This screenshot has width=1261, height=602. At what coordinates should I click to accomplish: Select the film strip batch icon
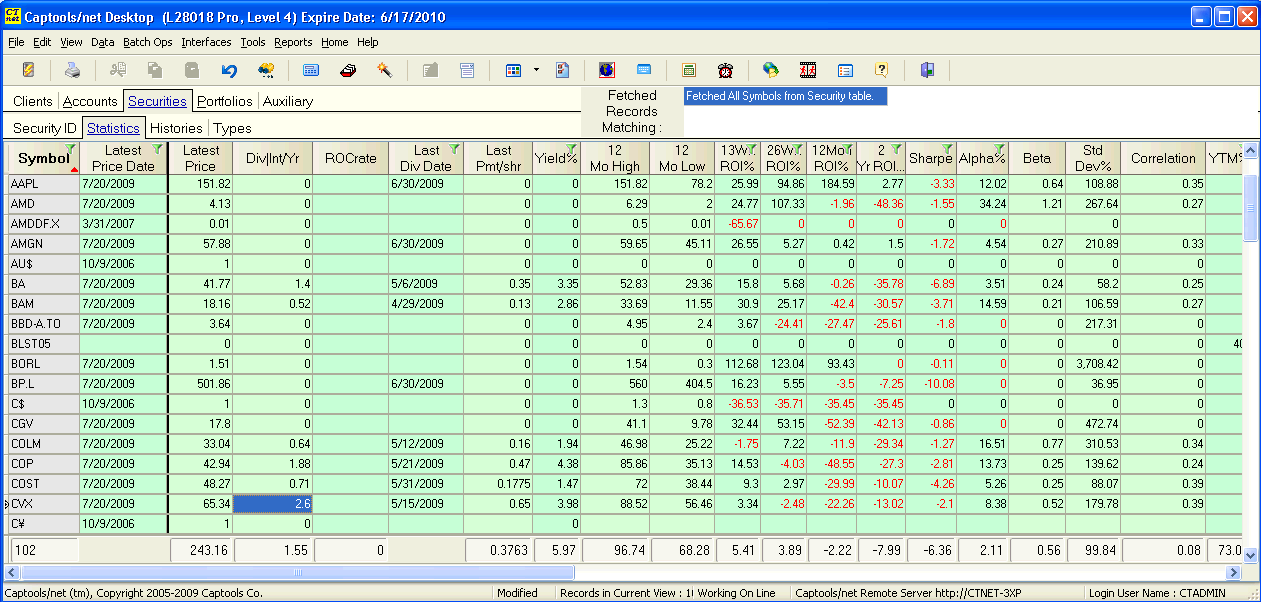pyautogui.click(x=805, y=70)
